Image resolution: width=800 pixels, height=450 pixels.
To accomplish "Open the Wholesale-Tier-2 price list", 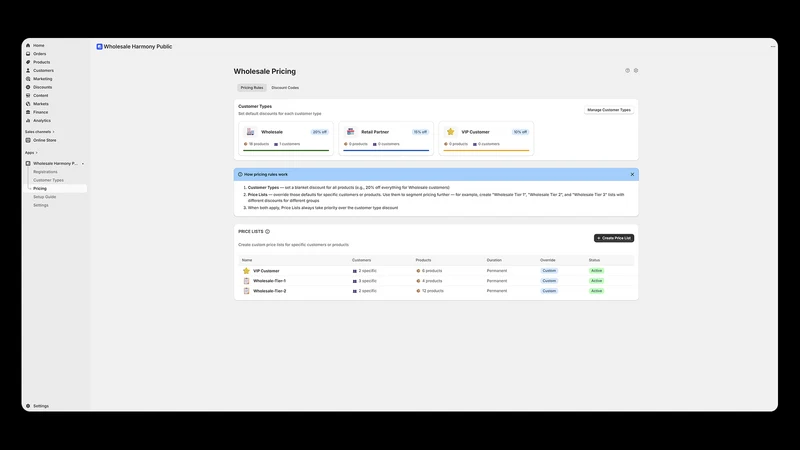I will 269,291.
